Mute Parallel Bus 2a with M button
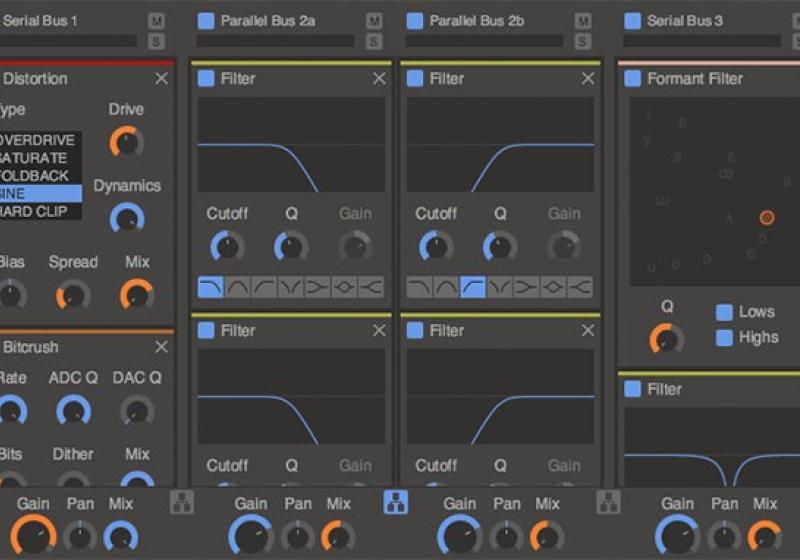Screen dimensions: 800x560 tap(373, 21)
